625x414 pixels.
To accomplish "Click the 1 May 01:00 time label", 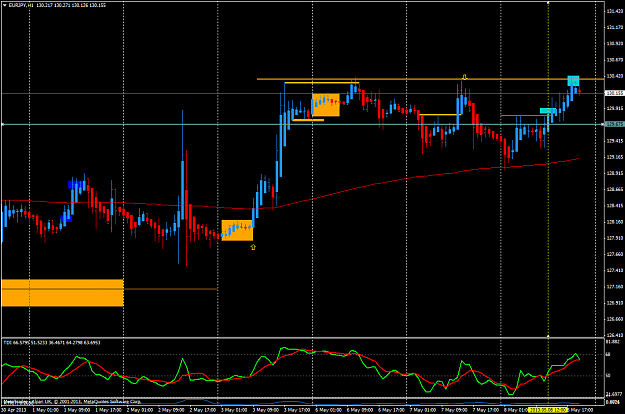I will [45, 410].
